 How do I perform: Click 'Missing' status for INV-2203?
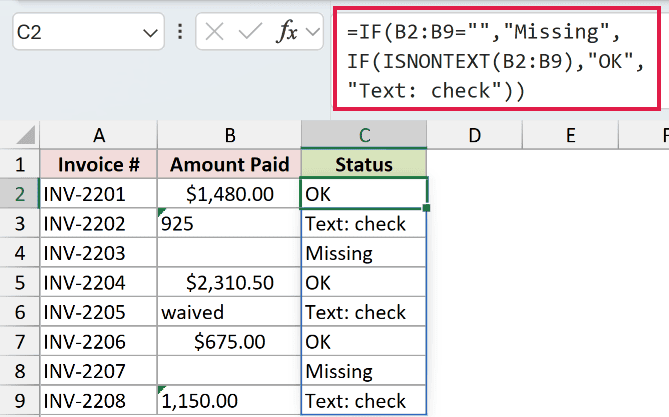(x=364, y=253)
